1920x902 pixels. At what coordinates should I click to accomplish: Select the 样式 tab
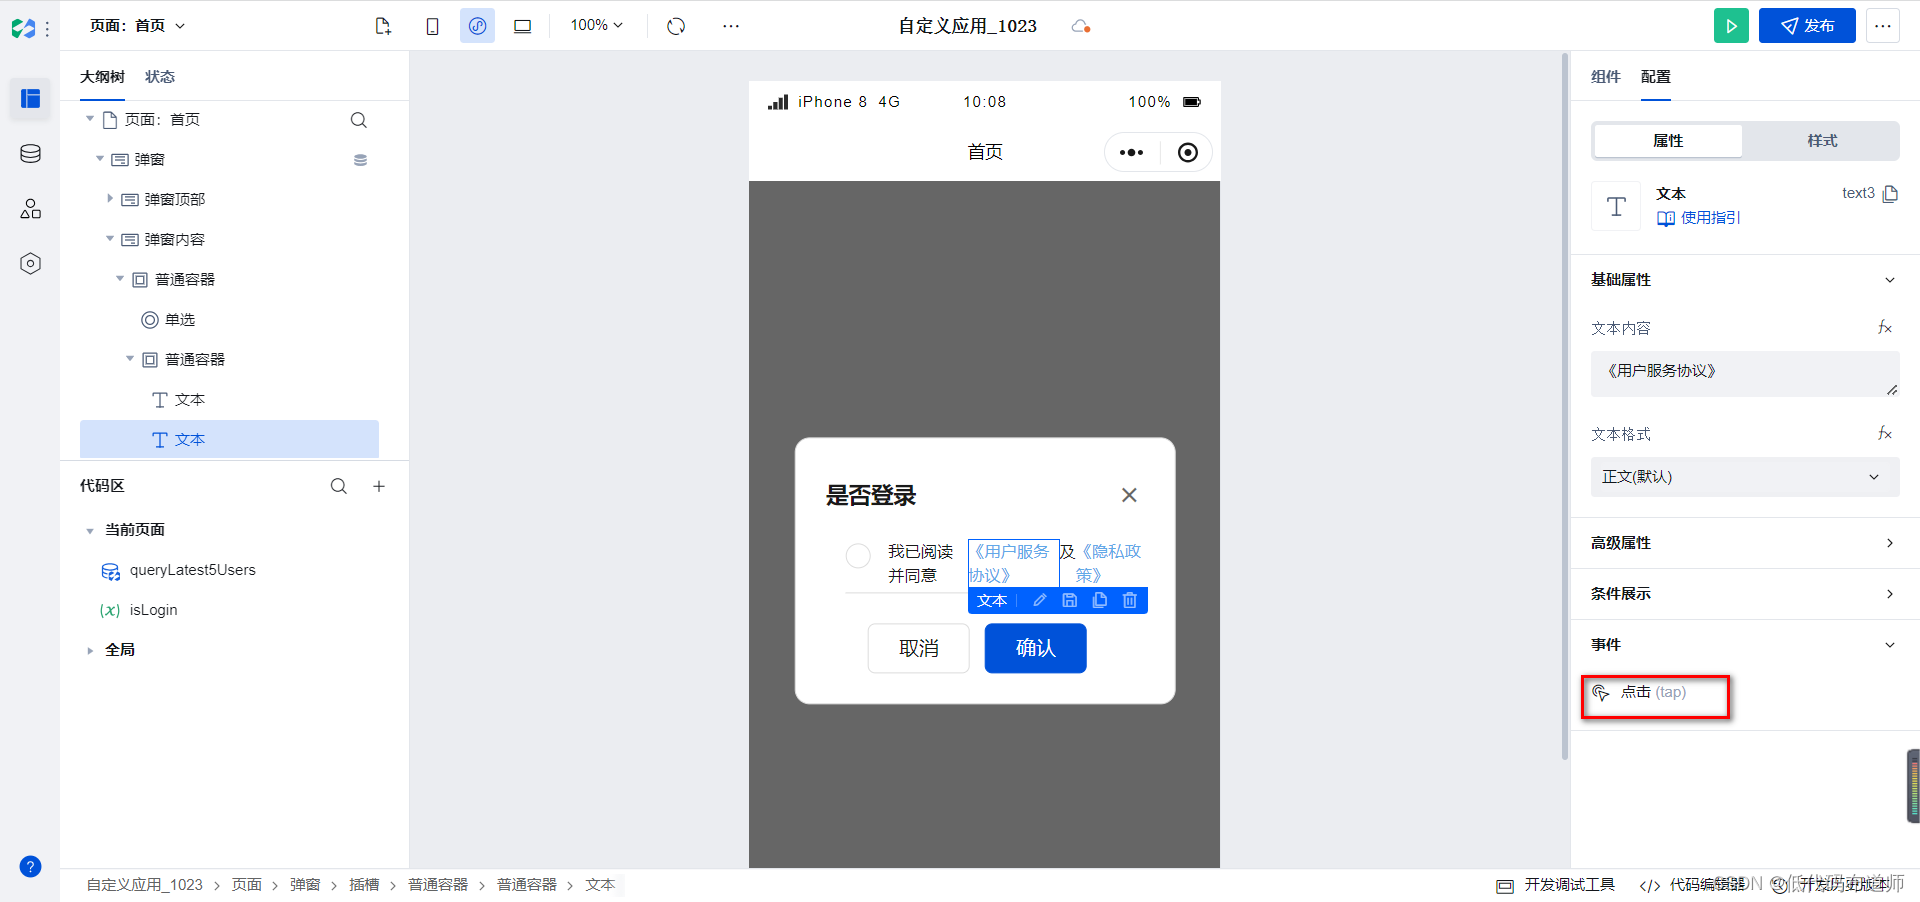(1822, 141)
